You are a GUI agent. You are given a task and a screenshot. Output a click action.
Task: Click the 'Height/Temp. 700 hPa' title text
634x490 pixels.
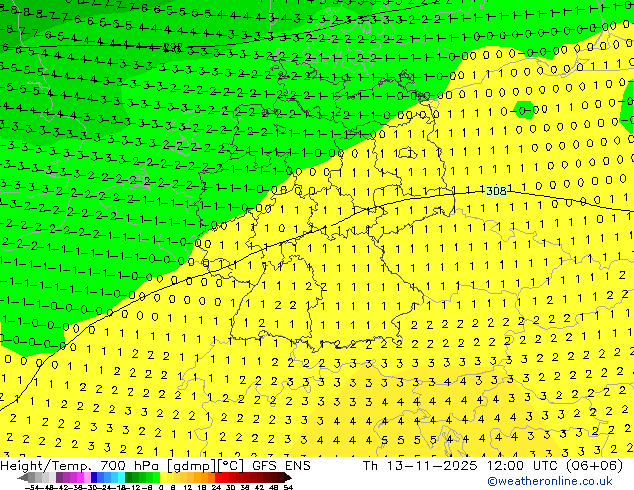[82, 466]
